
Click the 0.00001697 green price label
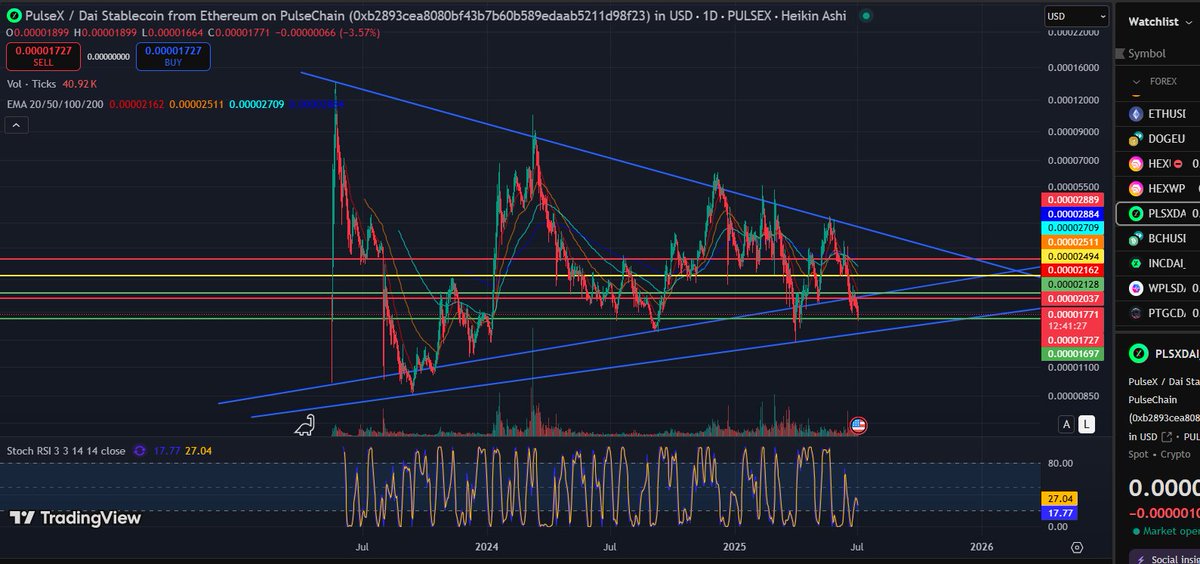[1071, 354]
